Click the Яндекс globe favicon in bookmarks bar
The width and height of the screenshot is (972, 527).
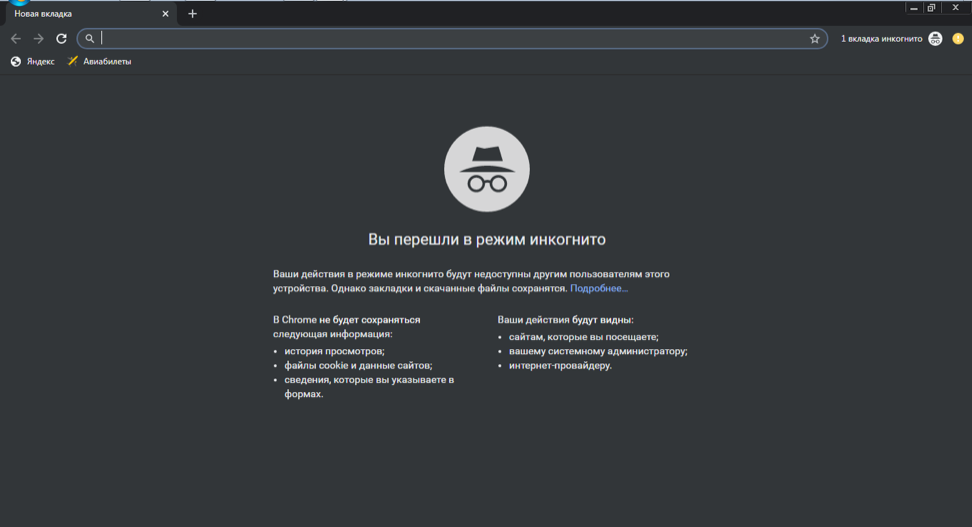(x=16, y=61)
